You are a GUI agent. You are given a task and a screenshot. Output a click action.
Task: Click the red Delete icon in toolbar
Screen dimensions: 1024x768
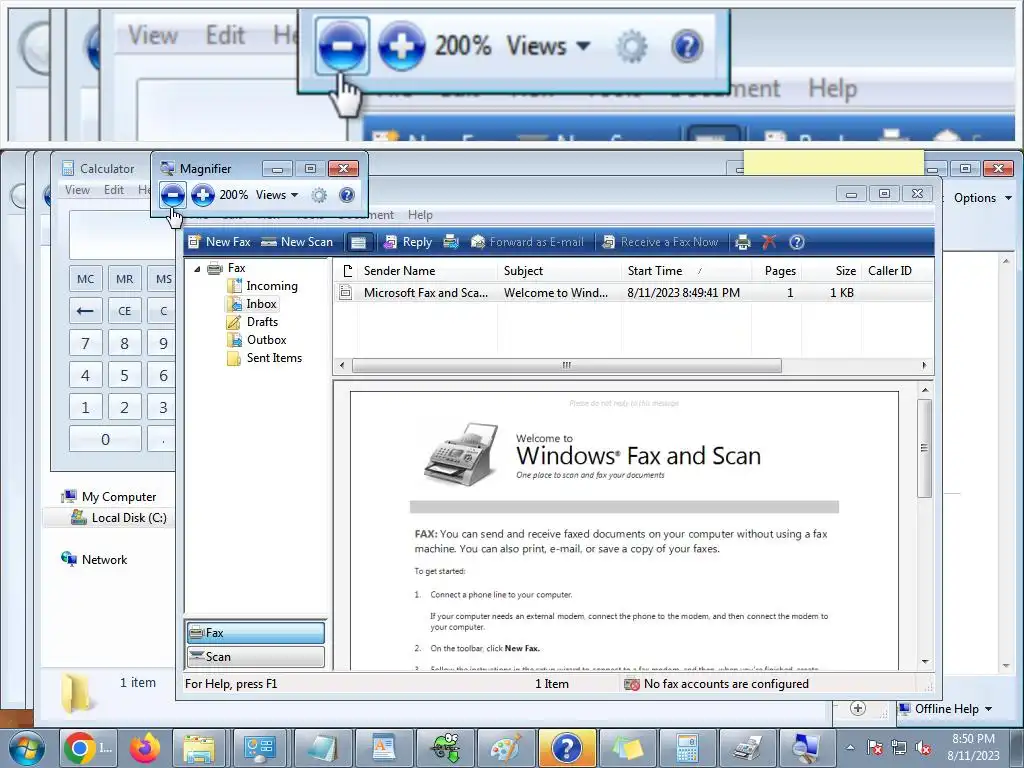(x=769, y=242)
